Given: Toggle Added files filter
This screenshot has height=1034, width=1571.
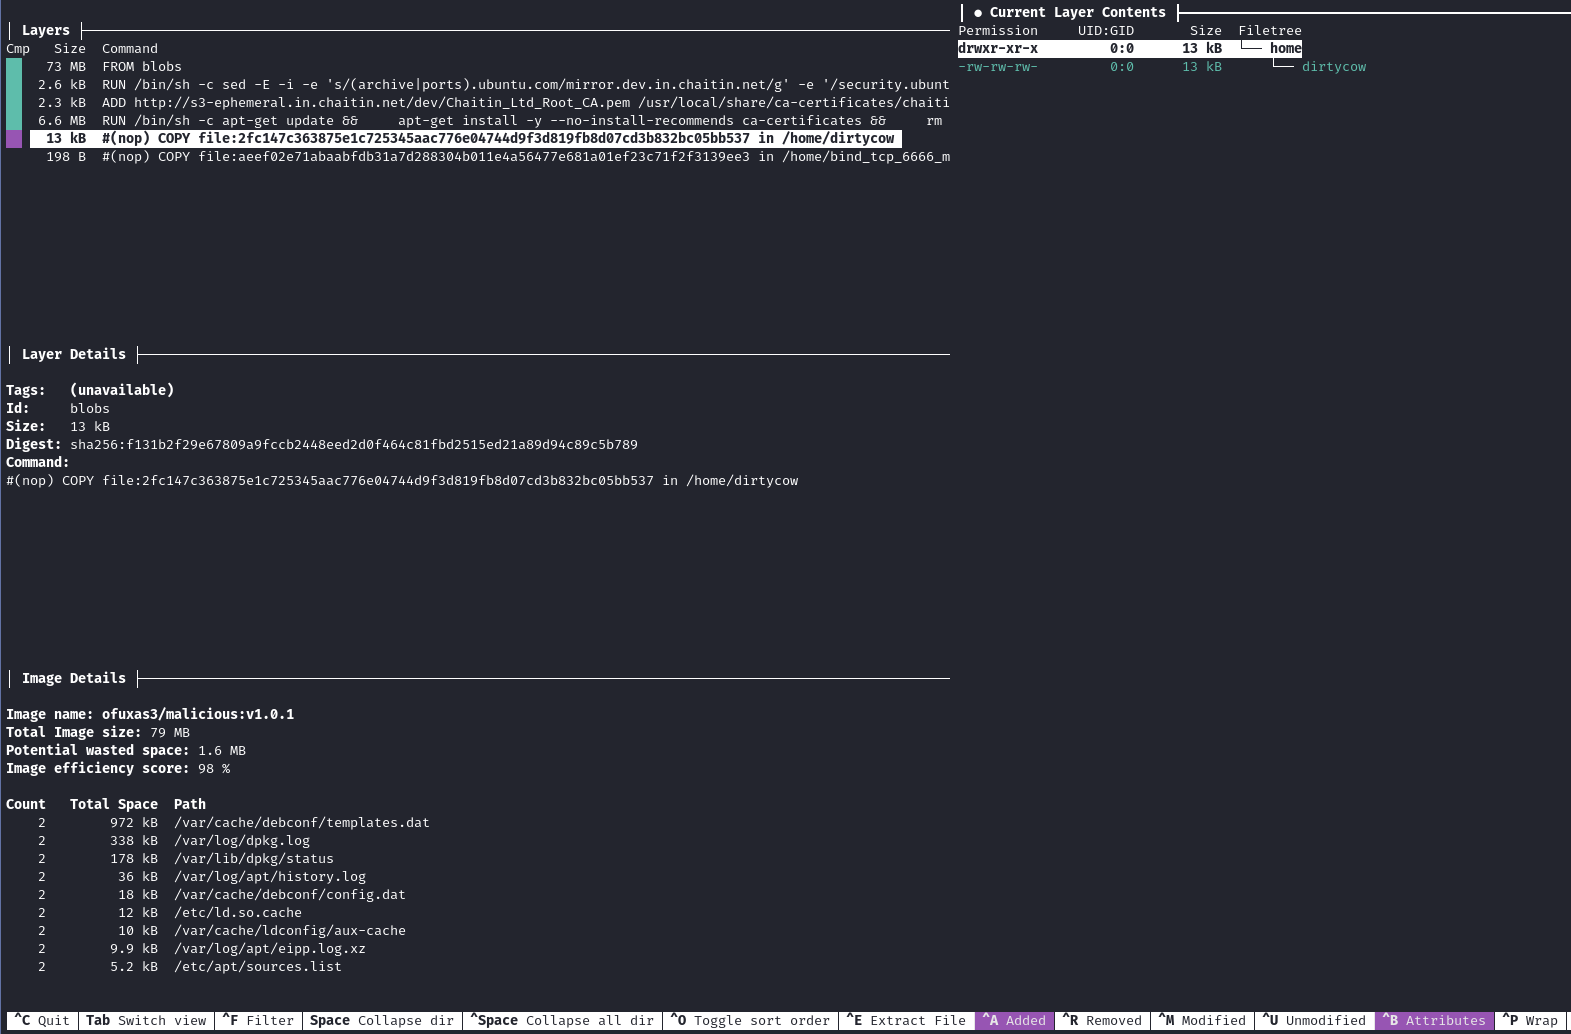Looking at the screenshot, I should pos(1014,1021).
